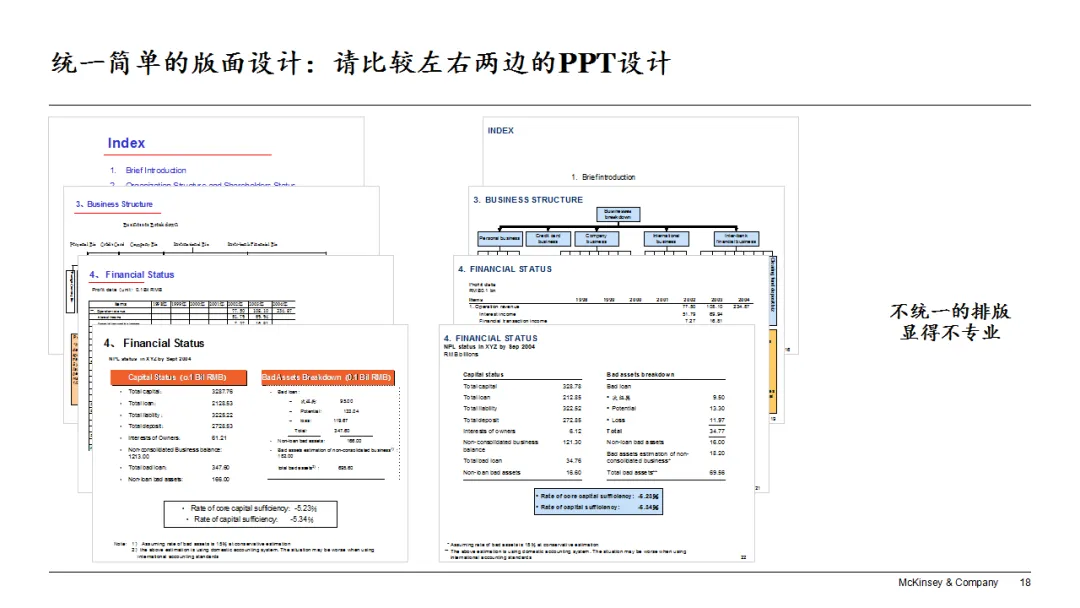
Task: Click the "Potential" value 13.30 on right slide
Action: click(717, 408)
